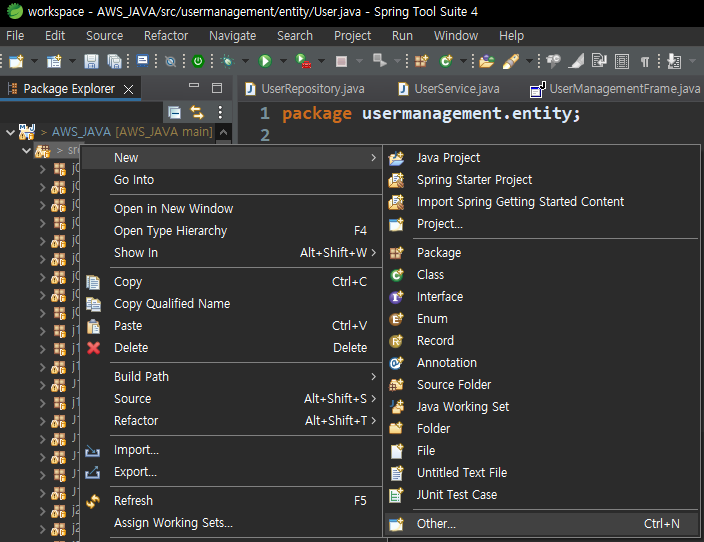Click the Open Type folder icon in toolbar
This screenshot has height=542, width=704.
click(x=486, y=61)
